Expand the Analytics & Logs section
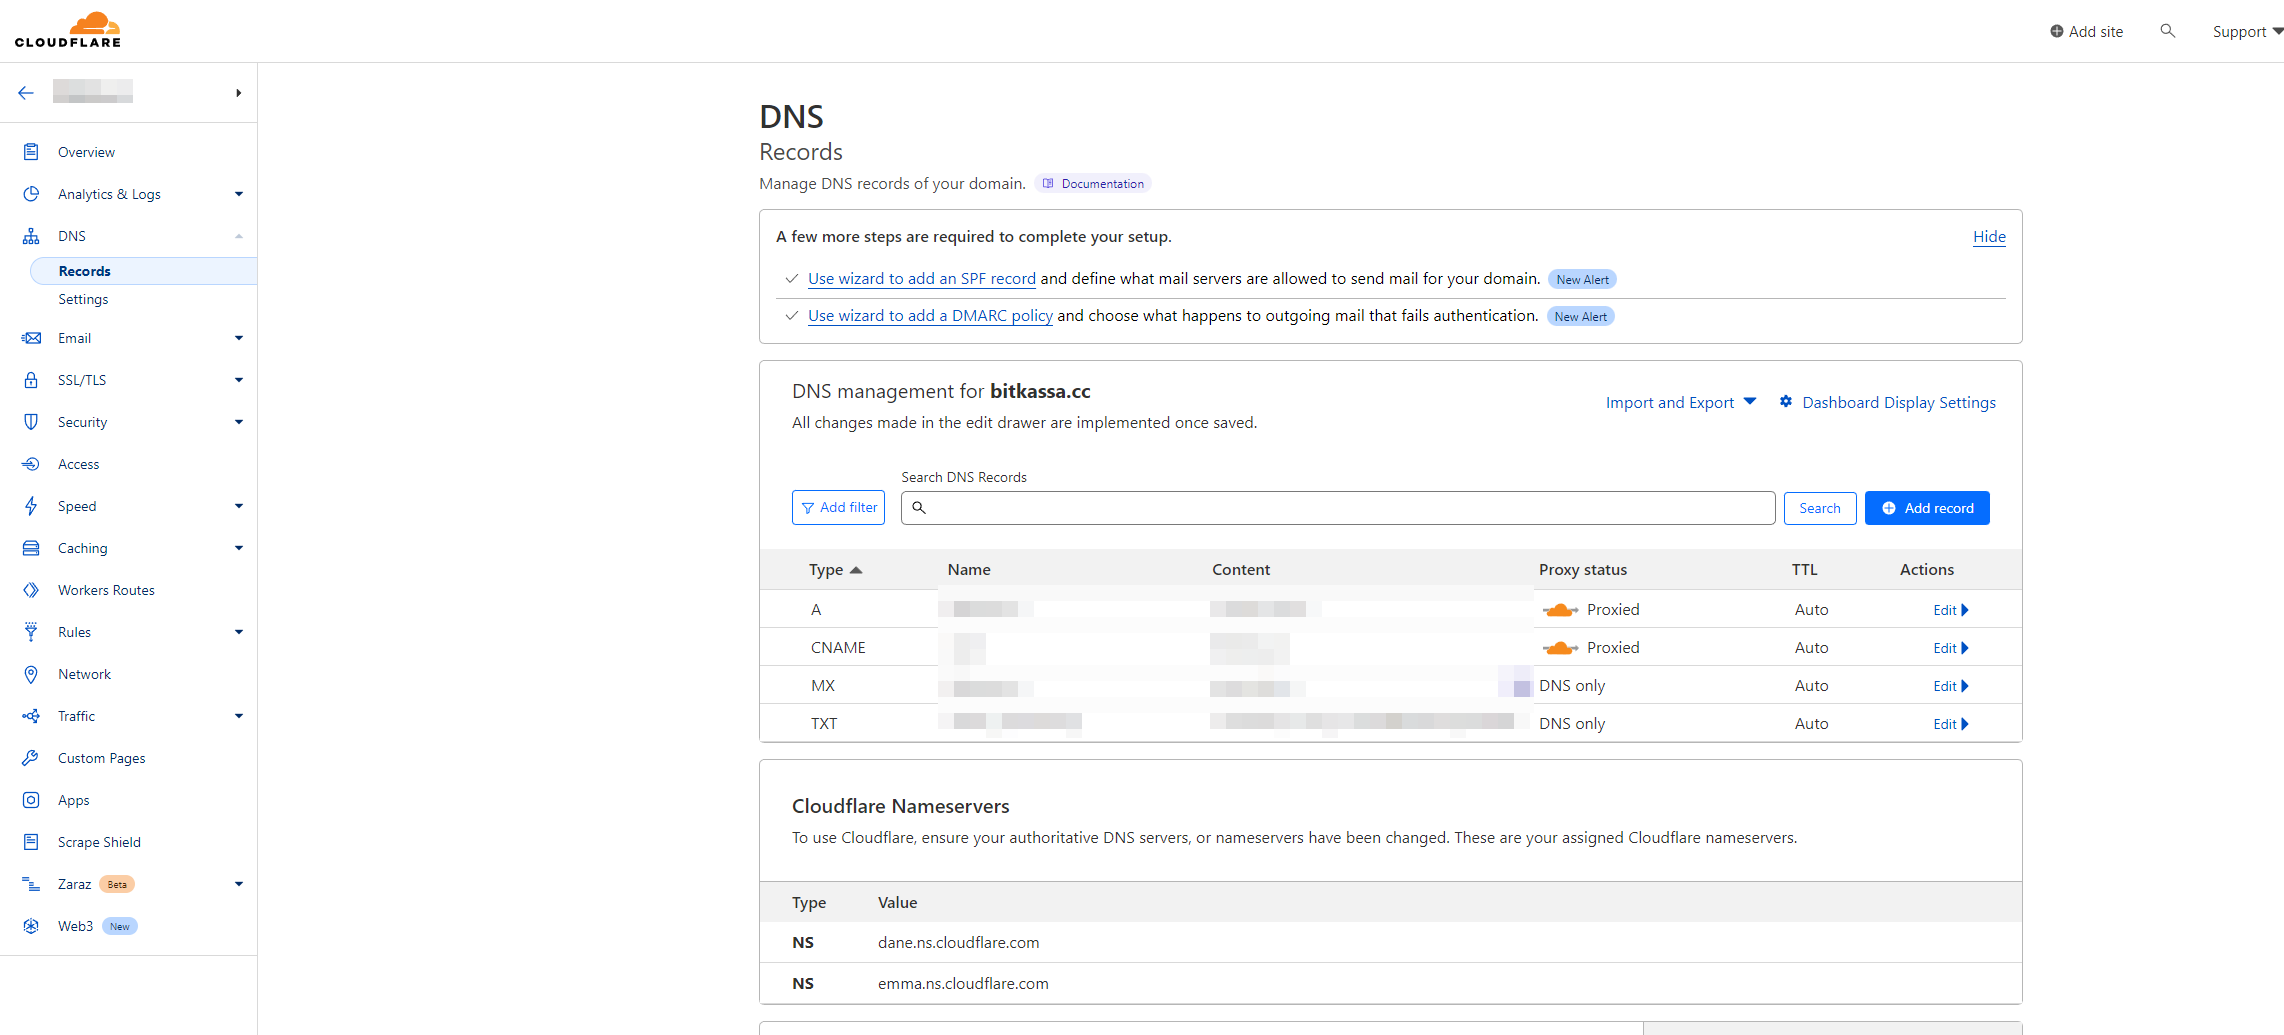The height and width of the screenshot is (1035, 2284). coord(238,194)
